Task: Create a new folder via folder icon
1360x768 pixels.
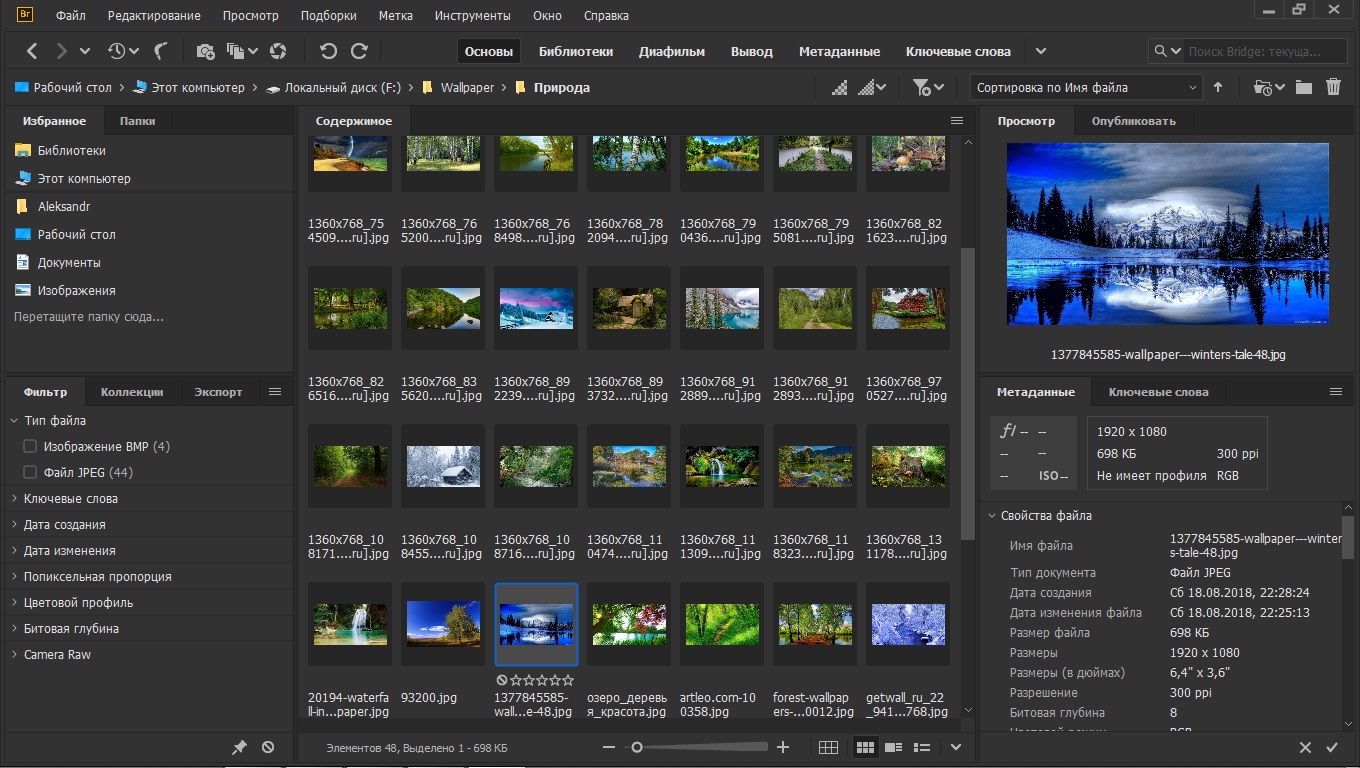Action: [x=1303, y=88]
